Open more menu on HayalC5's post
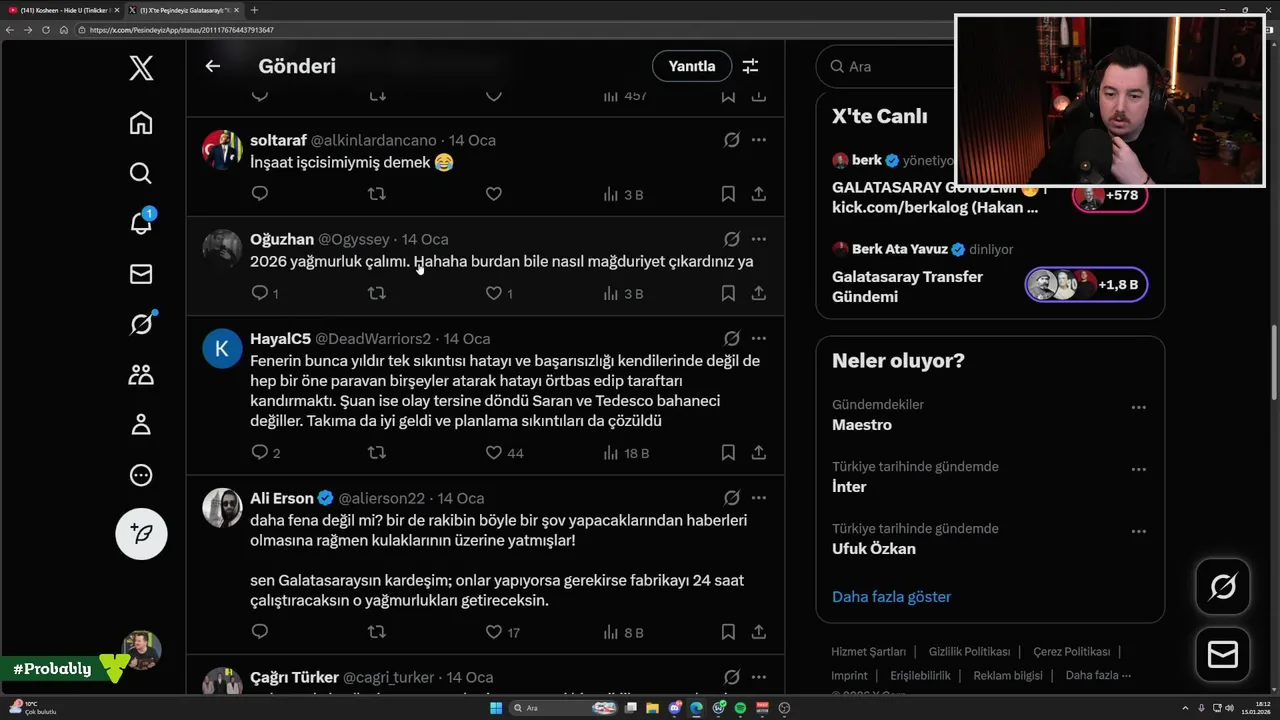The width and height of the screenshot is (1280, 720). (759, 338)
